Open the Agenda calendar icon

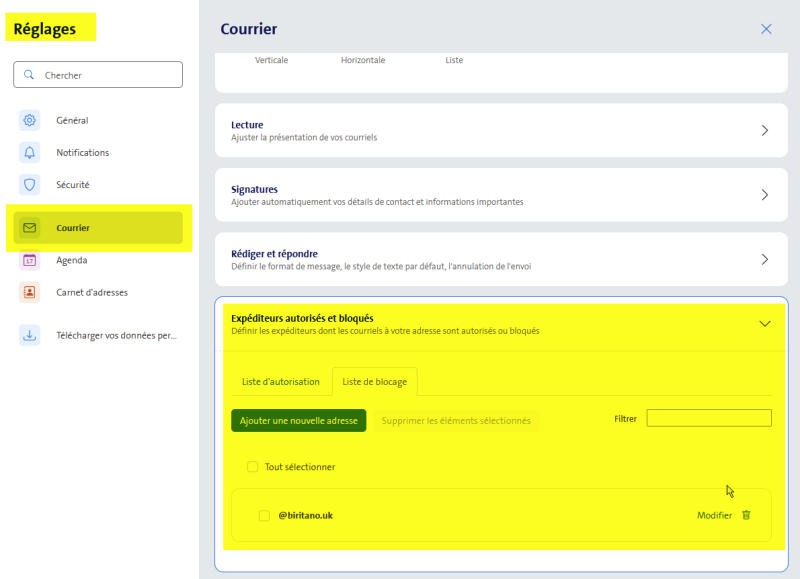[x=30, y=260]
